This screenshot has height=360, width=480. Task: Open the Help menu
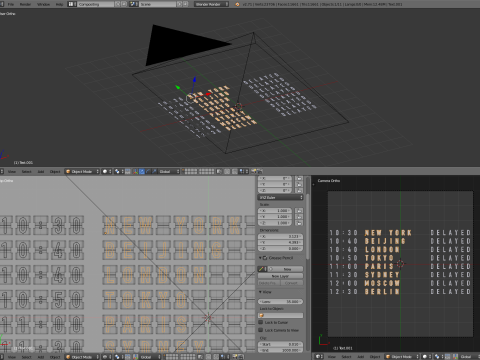59,4
